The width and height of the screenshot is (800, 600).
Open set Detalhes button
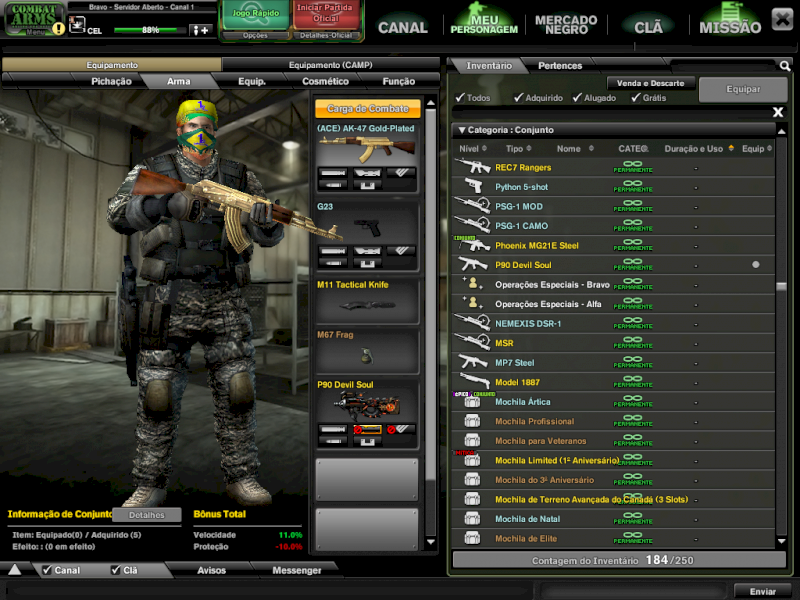click(x=146, y=515)
